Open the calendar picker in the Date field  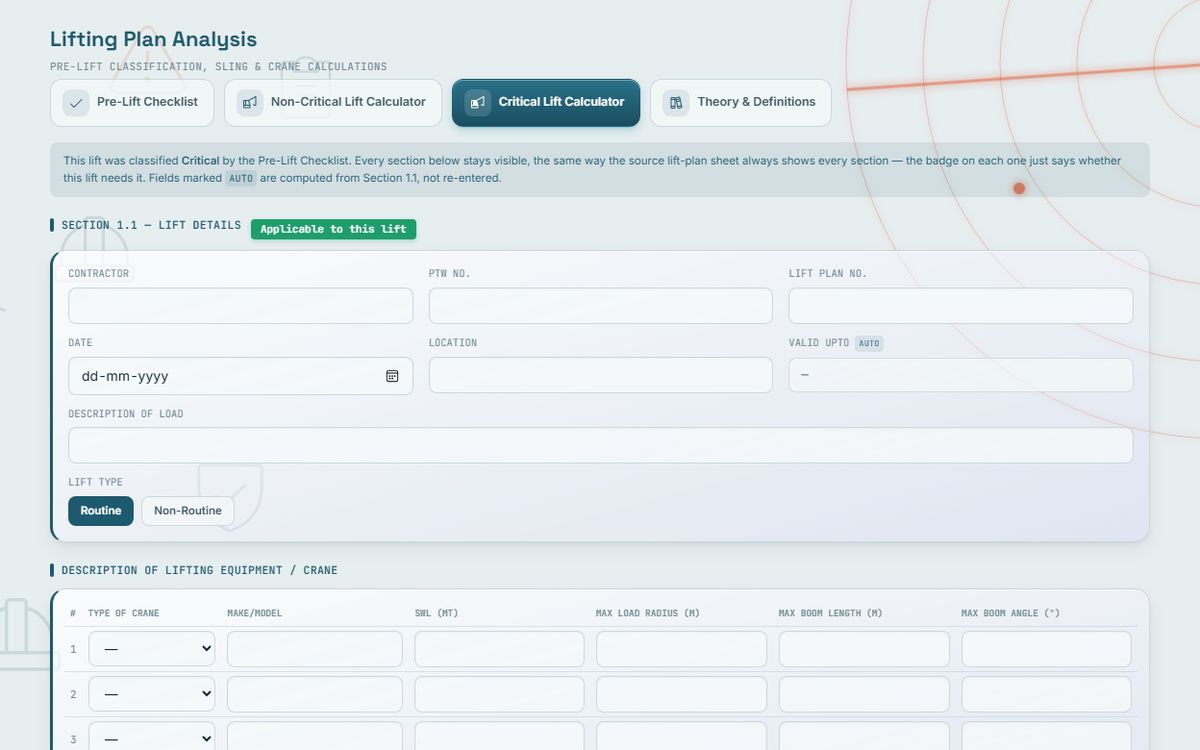pyautogui.click(x=392, y=376)
